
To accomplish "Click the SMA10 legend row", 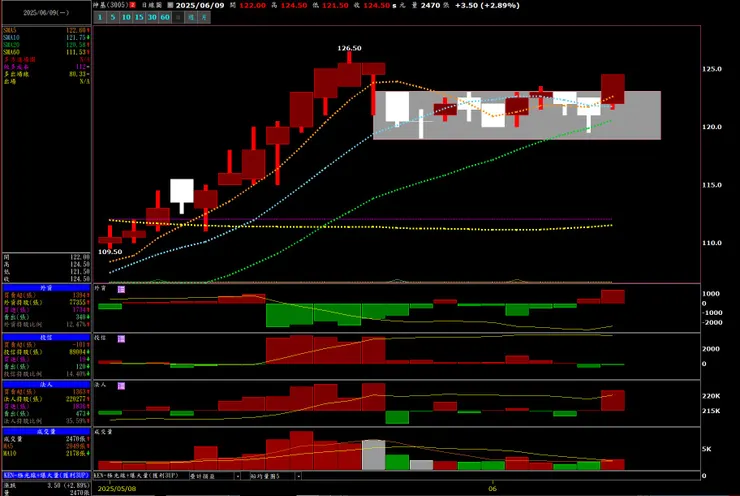I will 46,37.
